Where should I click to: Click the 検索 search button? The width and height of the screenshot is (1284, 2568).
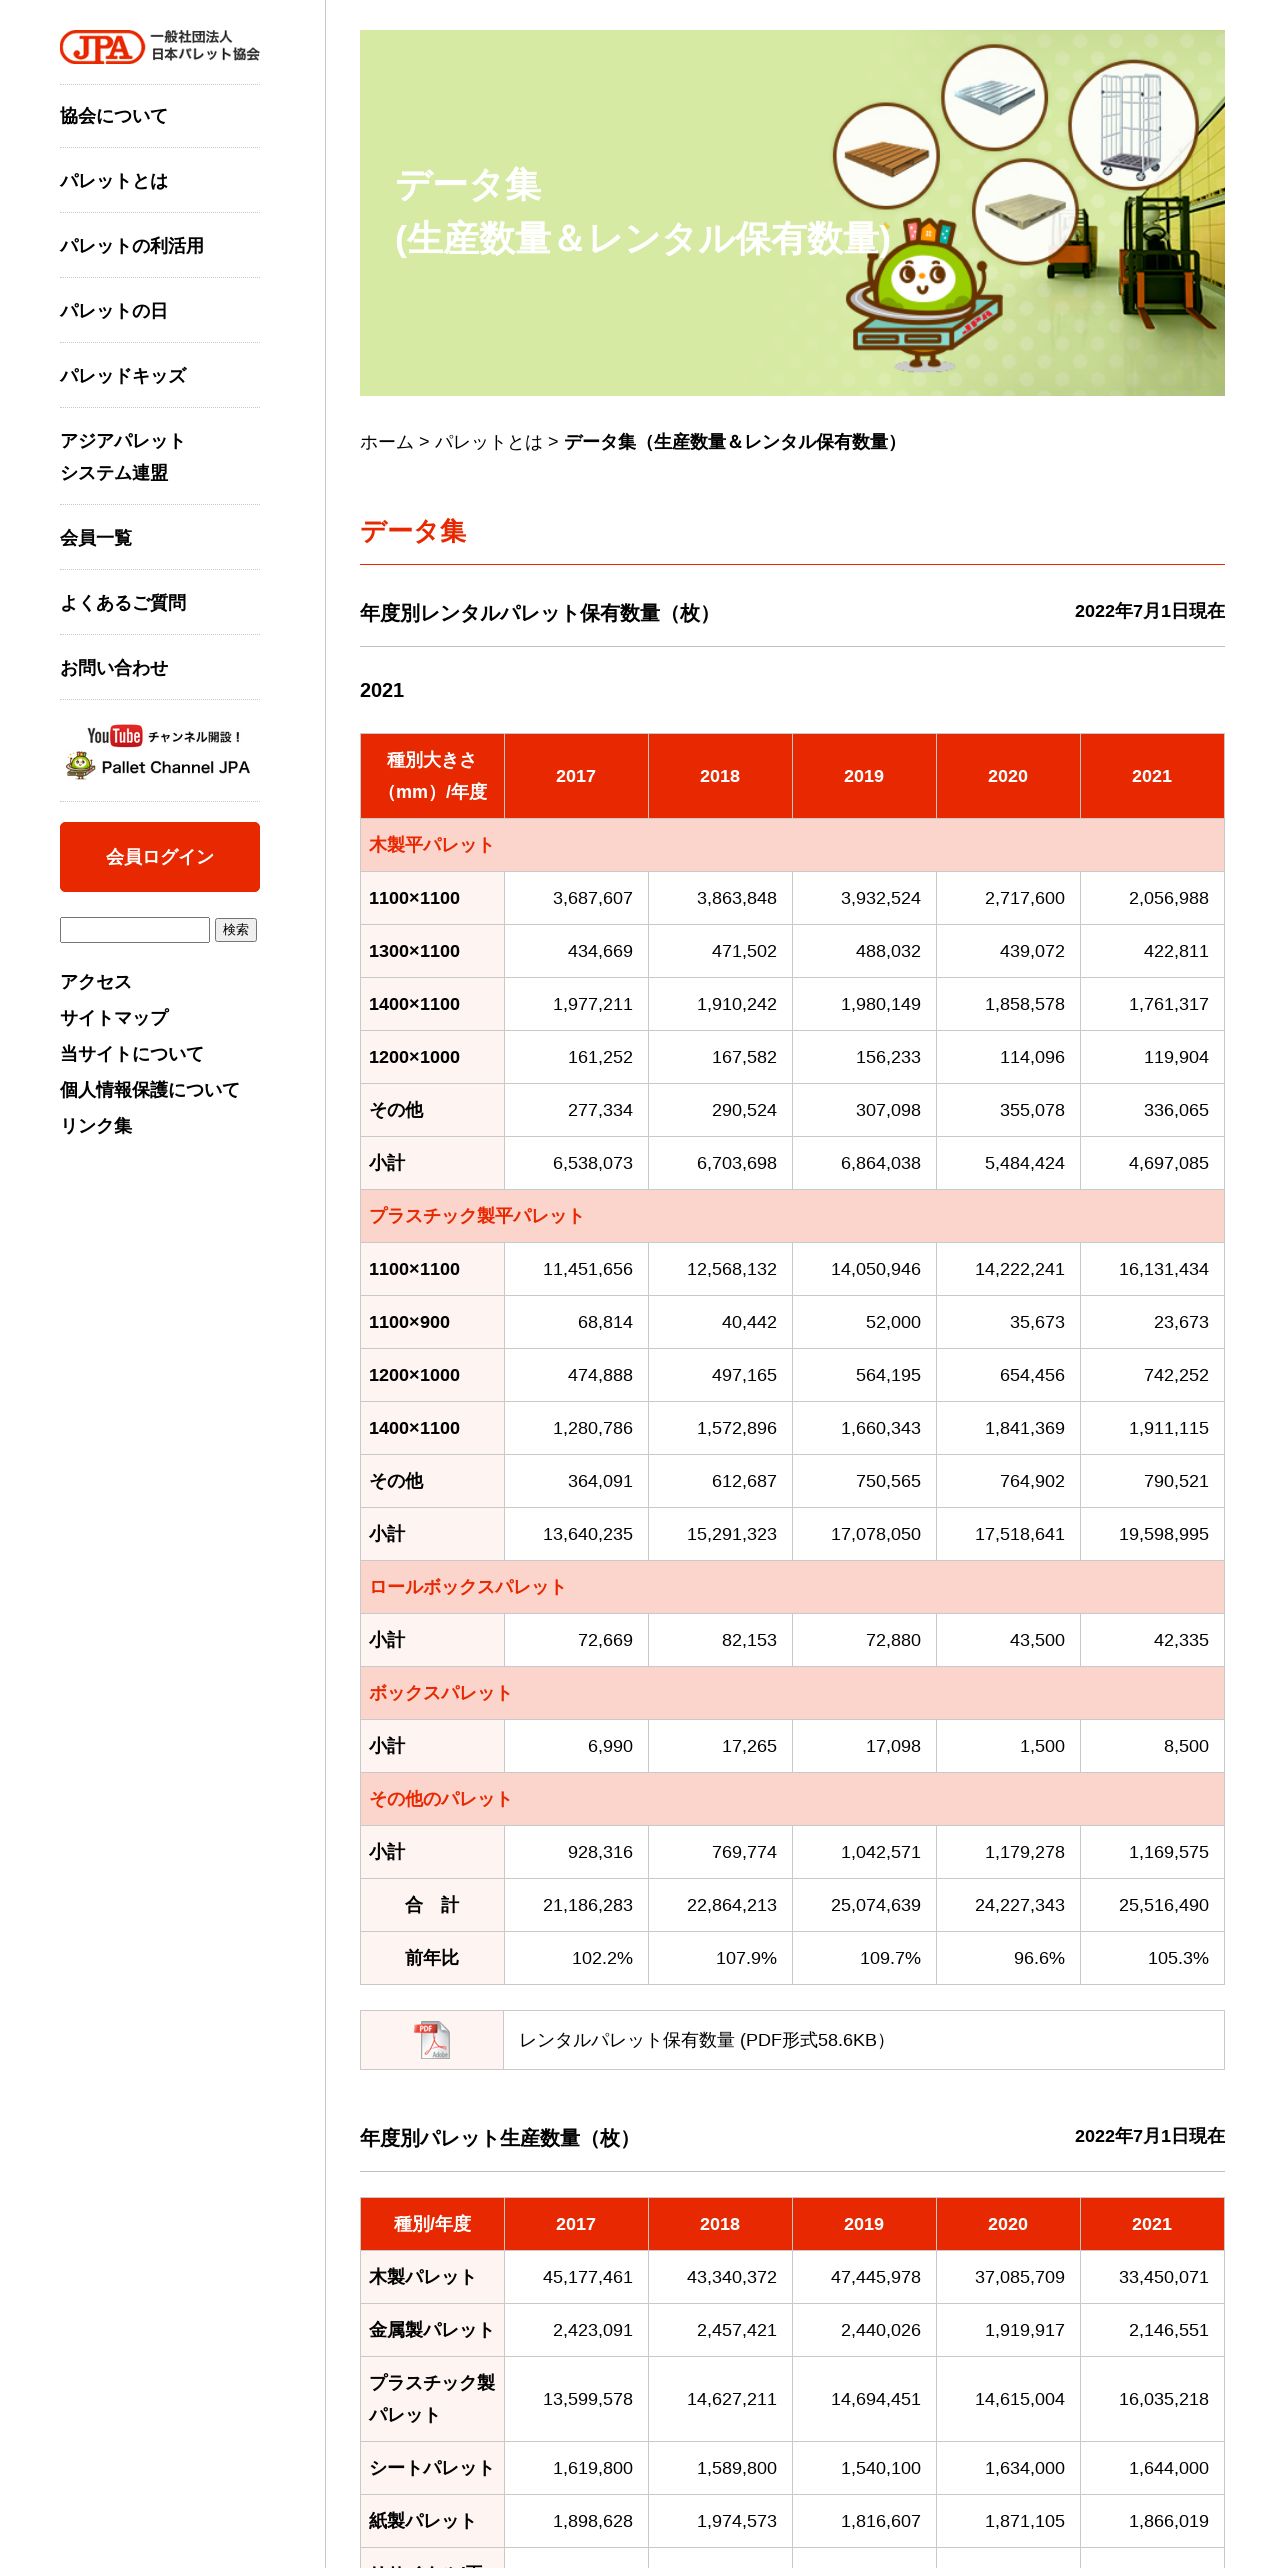pos(236,930)
